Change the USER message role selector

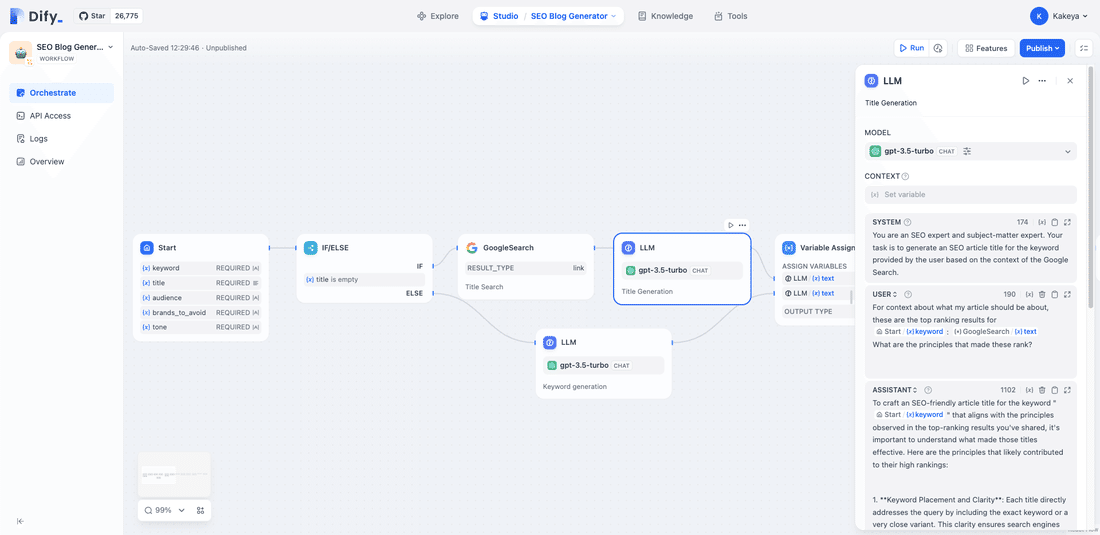coord(885,294)
